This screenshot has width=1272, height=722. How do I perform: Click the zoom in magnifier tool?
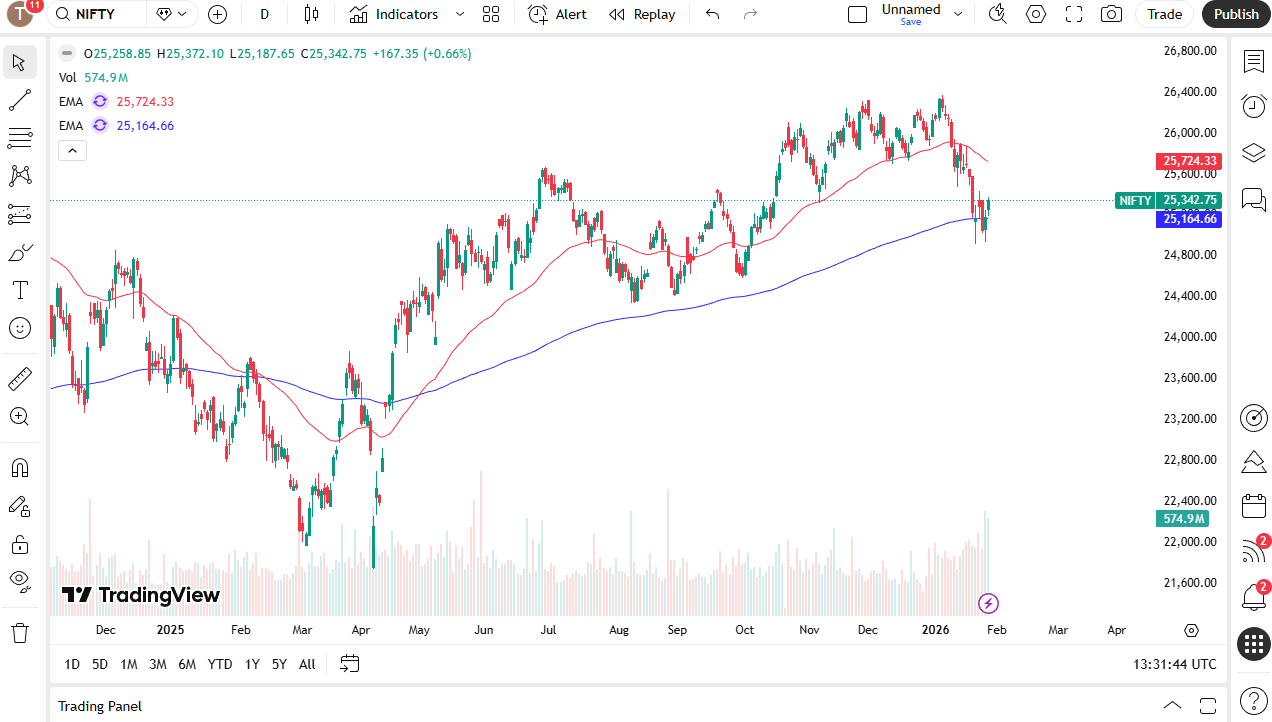coord(19,417)
